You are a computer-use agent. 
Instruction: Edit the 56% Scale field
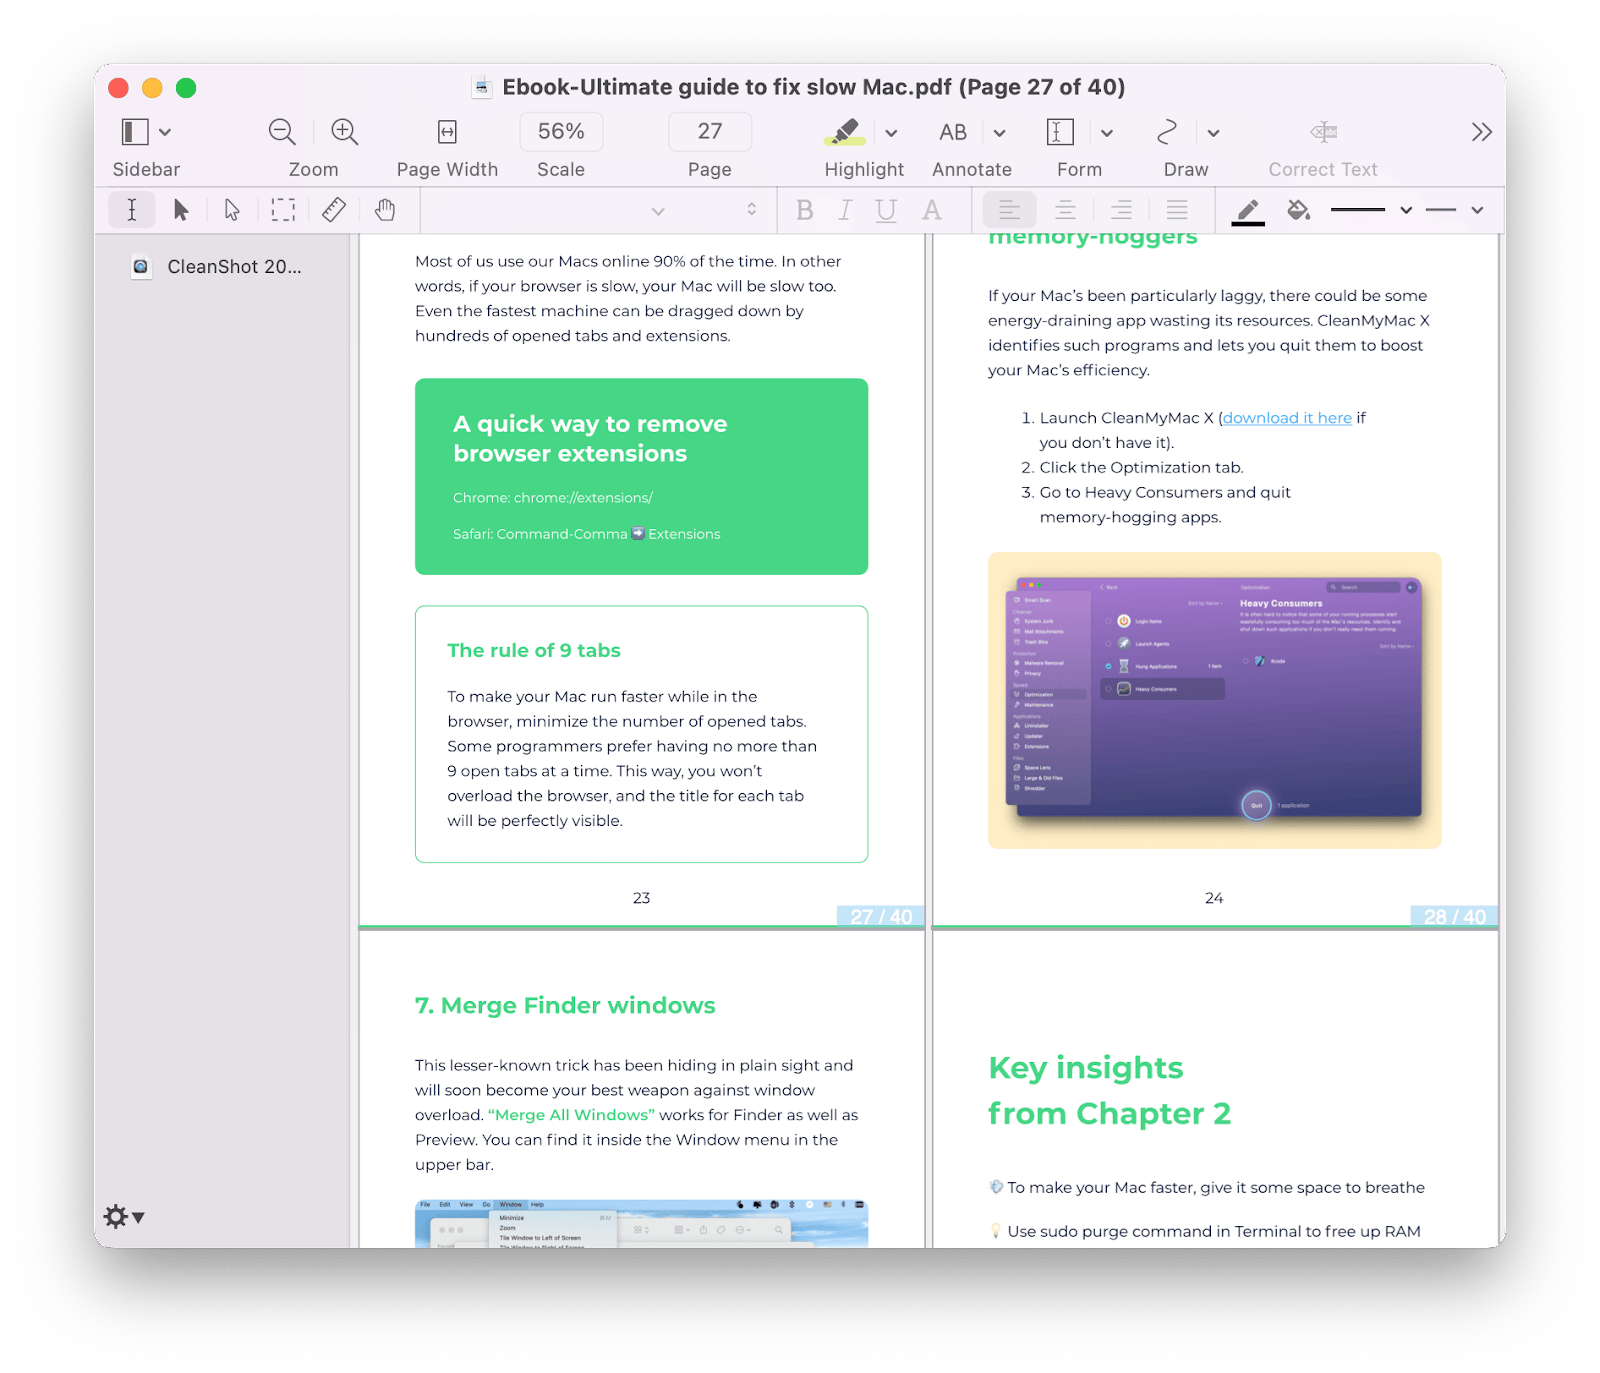(x=561, y=131)
